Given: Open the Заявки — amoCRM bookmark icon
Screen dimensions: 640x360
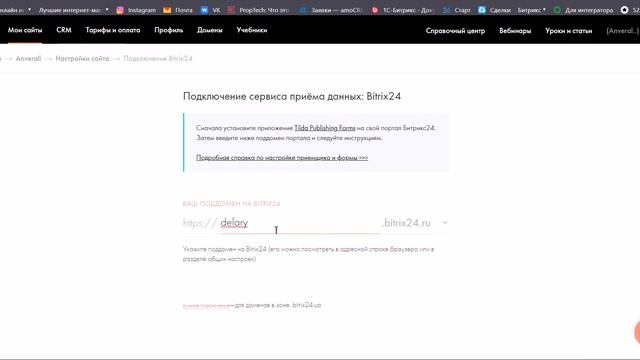Looking at the screenshot, I should pos(303,10).
